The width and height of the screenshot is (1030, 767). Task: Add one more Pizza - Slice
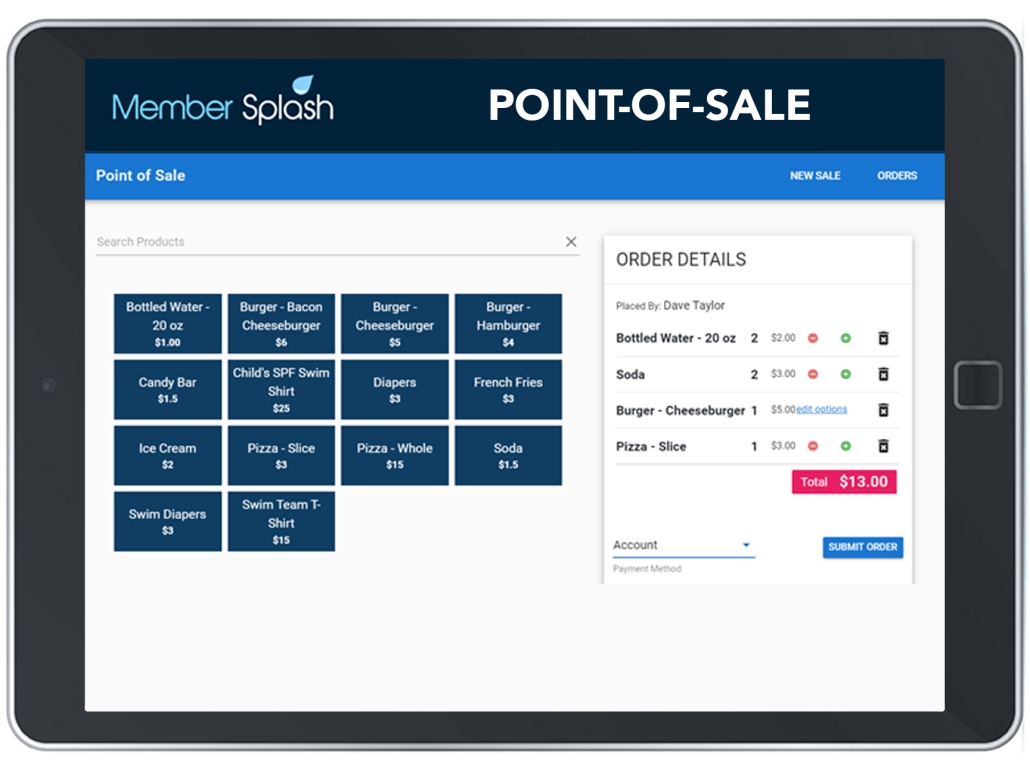click(846, 446)
